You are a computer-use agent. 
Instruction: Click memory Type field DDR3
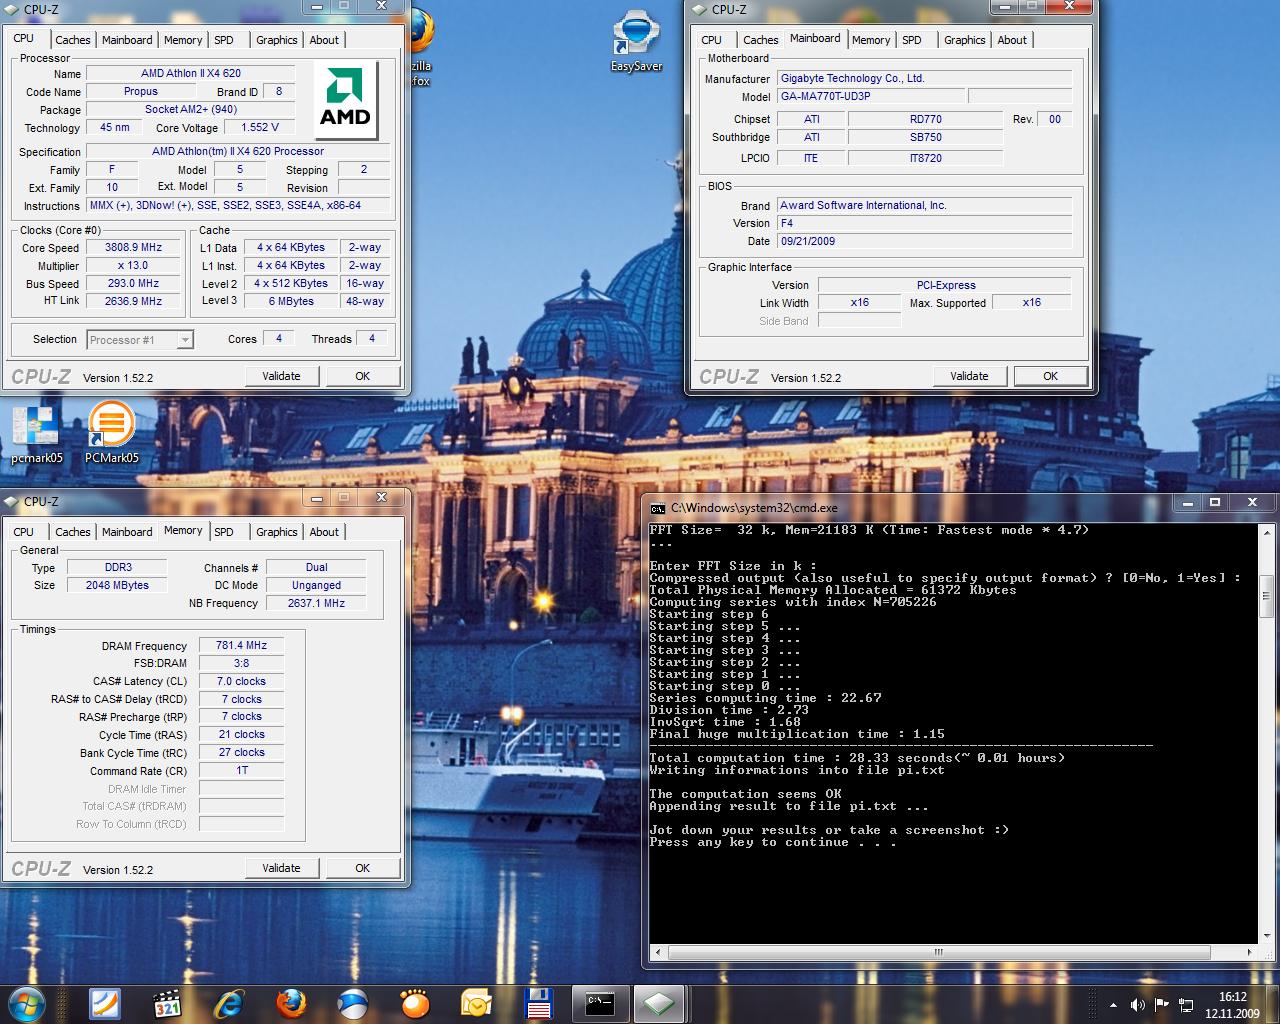[118, 567]
